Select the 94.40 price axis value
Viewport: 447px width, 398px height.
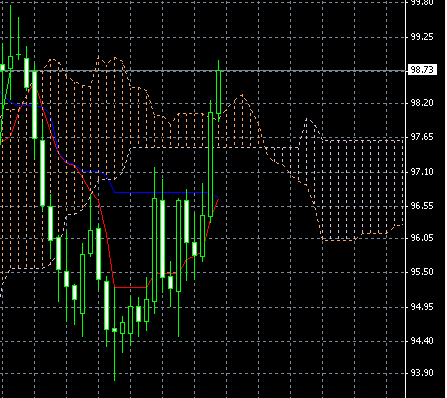[x=422, y=341]
